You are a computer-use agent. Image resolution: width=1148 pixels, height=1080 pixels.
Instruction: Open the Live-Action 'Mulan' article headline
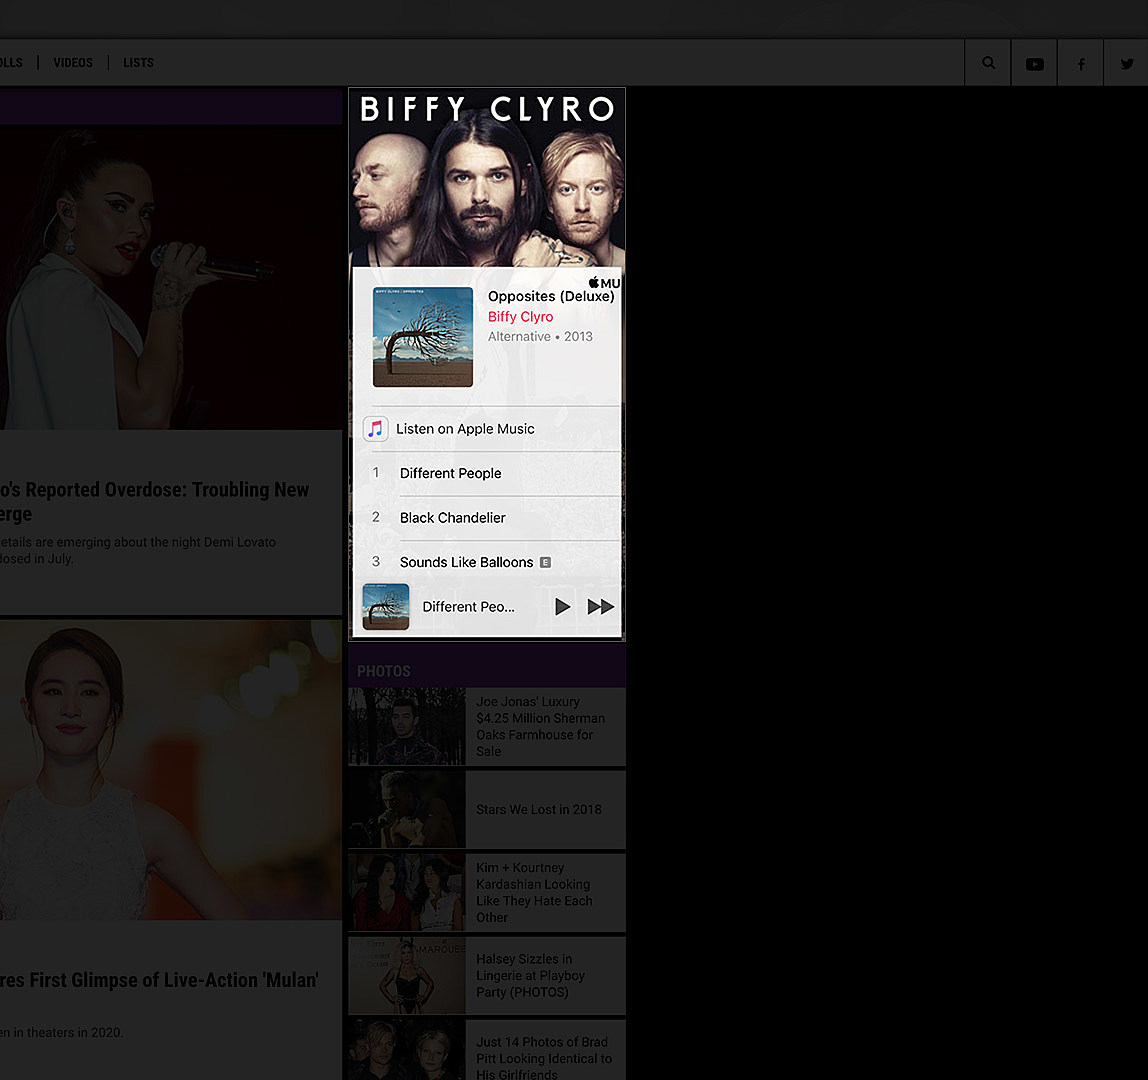pyautogui.click(x=159, y=980)
